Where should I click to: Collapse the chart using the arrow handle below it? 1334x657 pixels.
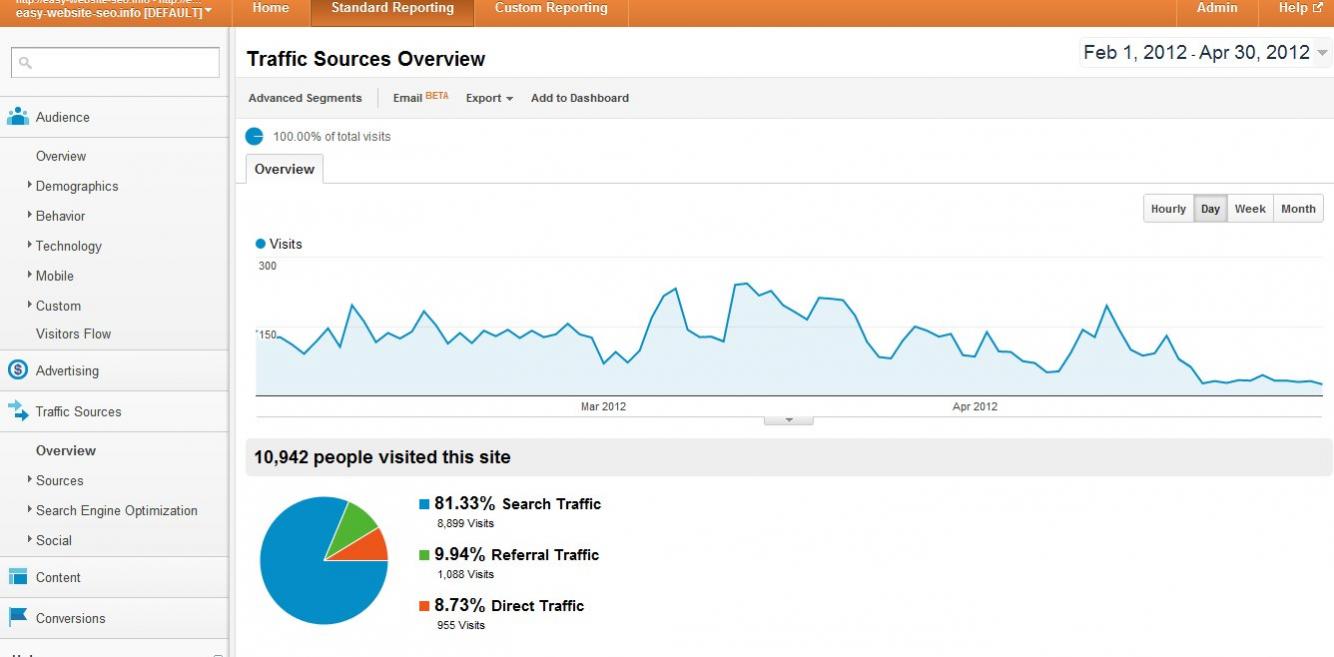pyautogui.click(x=788, y=420)
